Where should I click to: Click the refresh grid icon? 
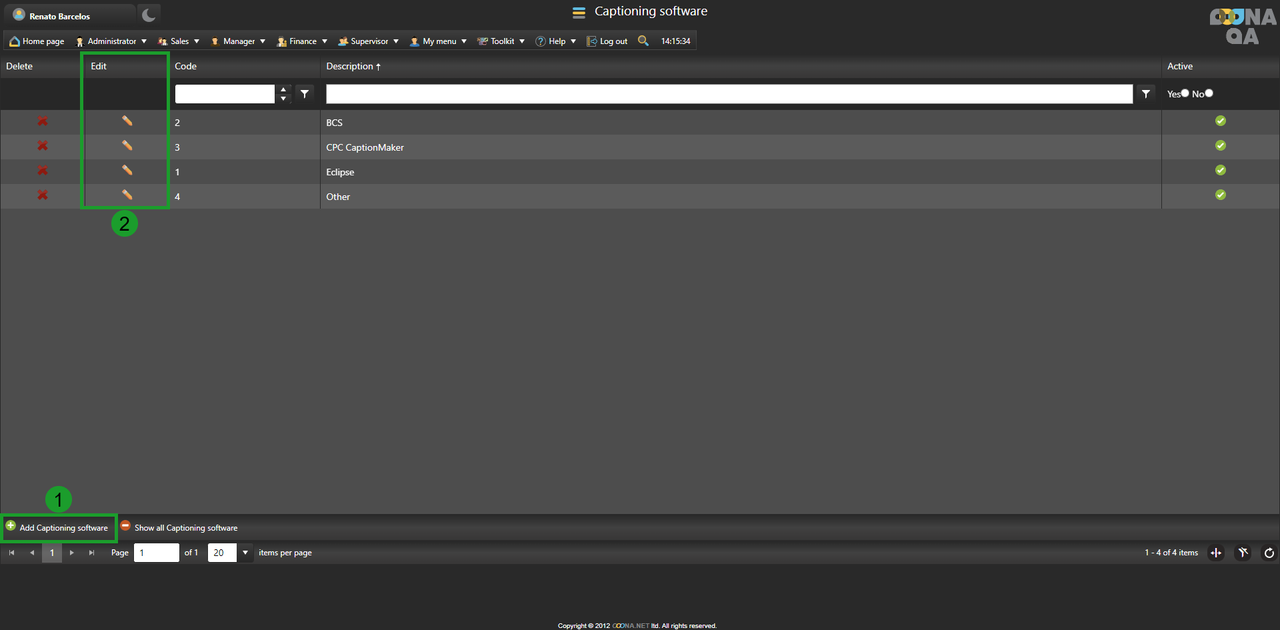click(1269, 553)
